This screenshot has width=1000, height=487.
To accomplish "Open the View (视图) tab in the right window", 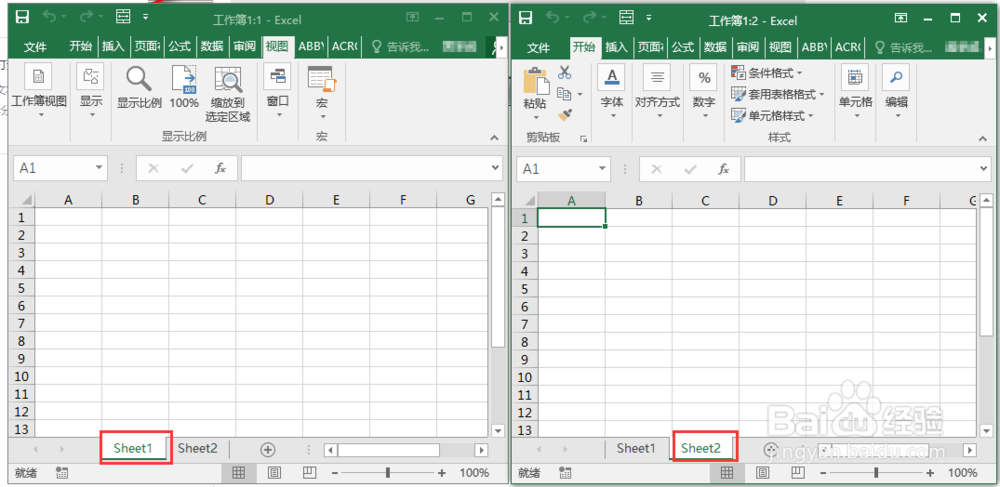I will click(x=780, y=47).
